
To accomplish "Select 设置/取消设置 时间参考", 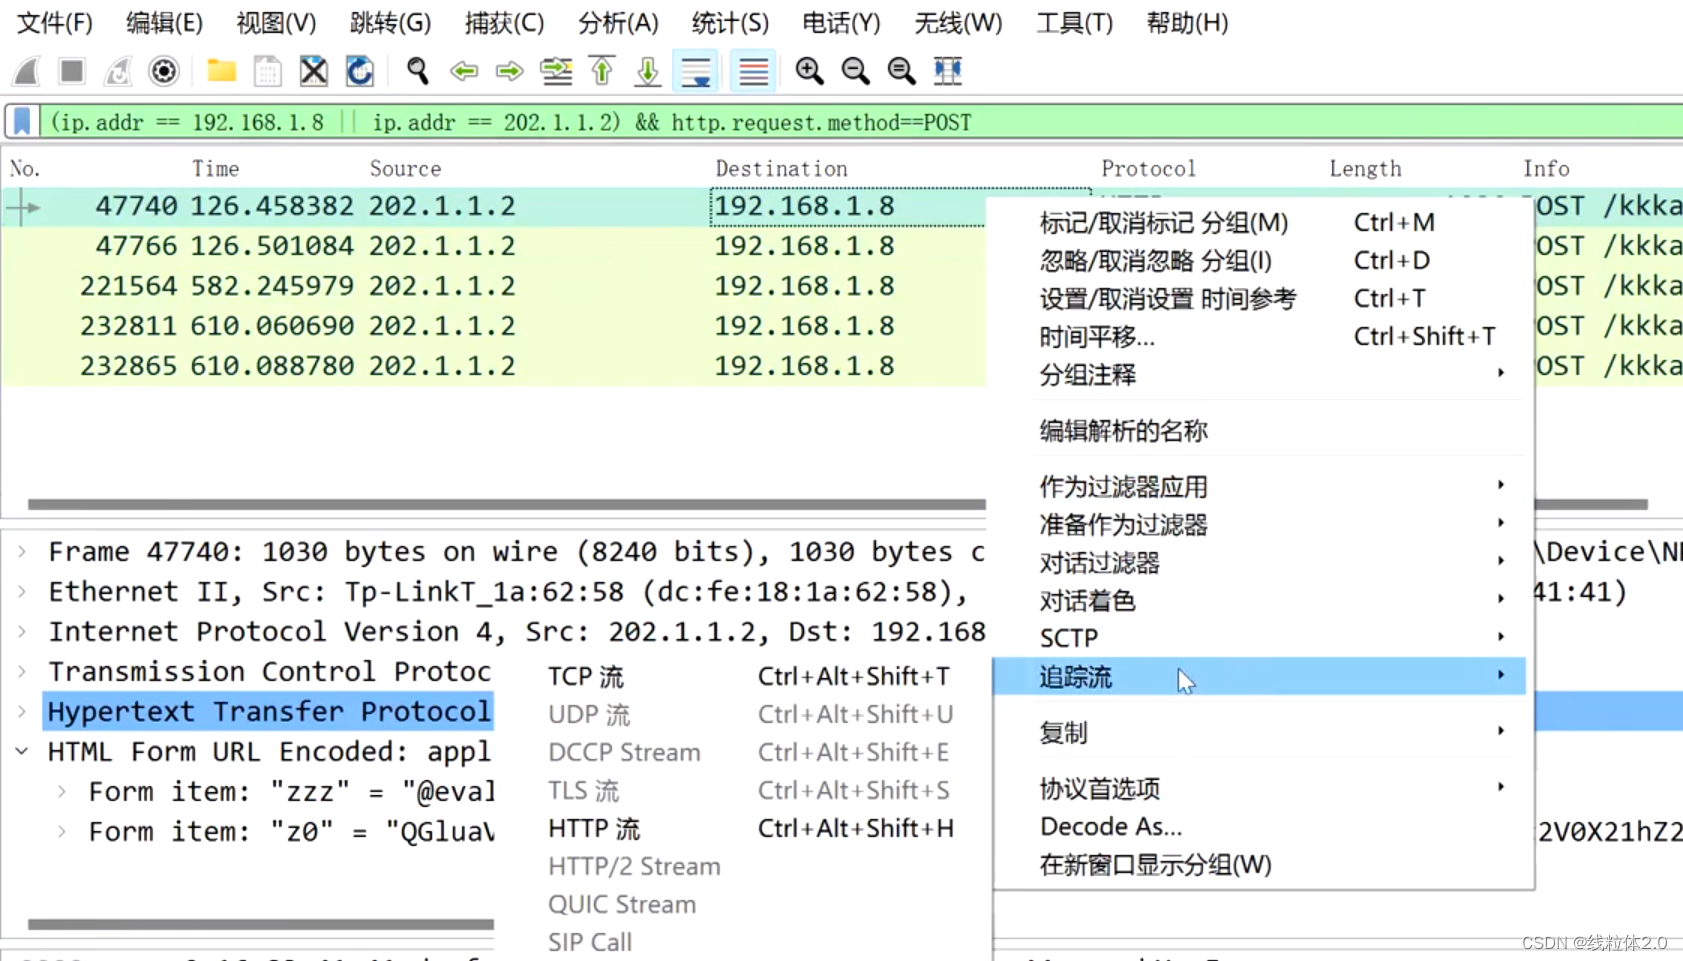I will tap(1260, 299).
